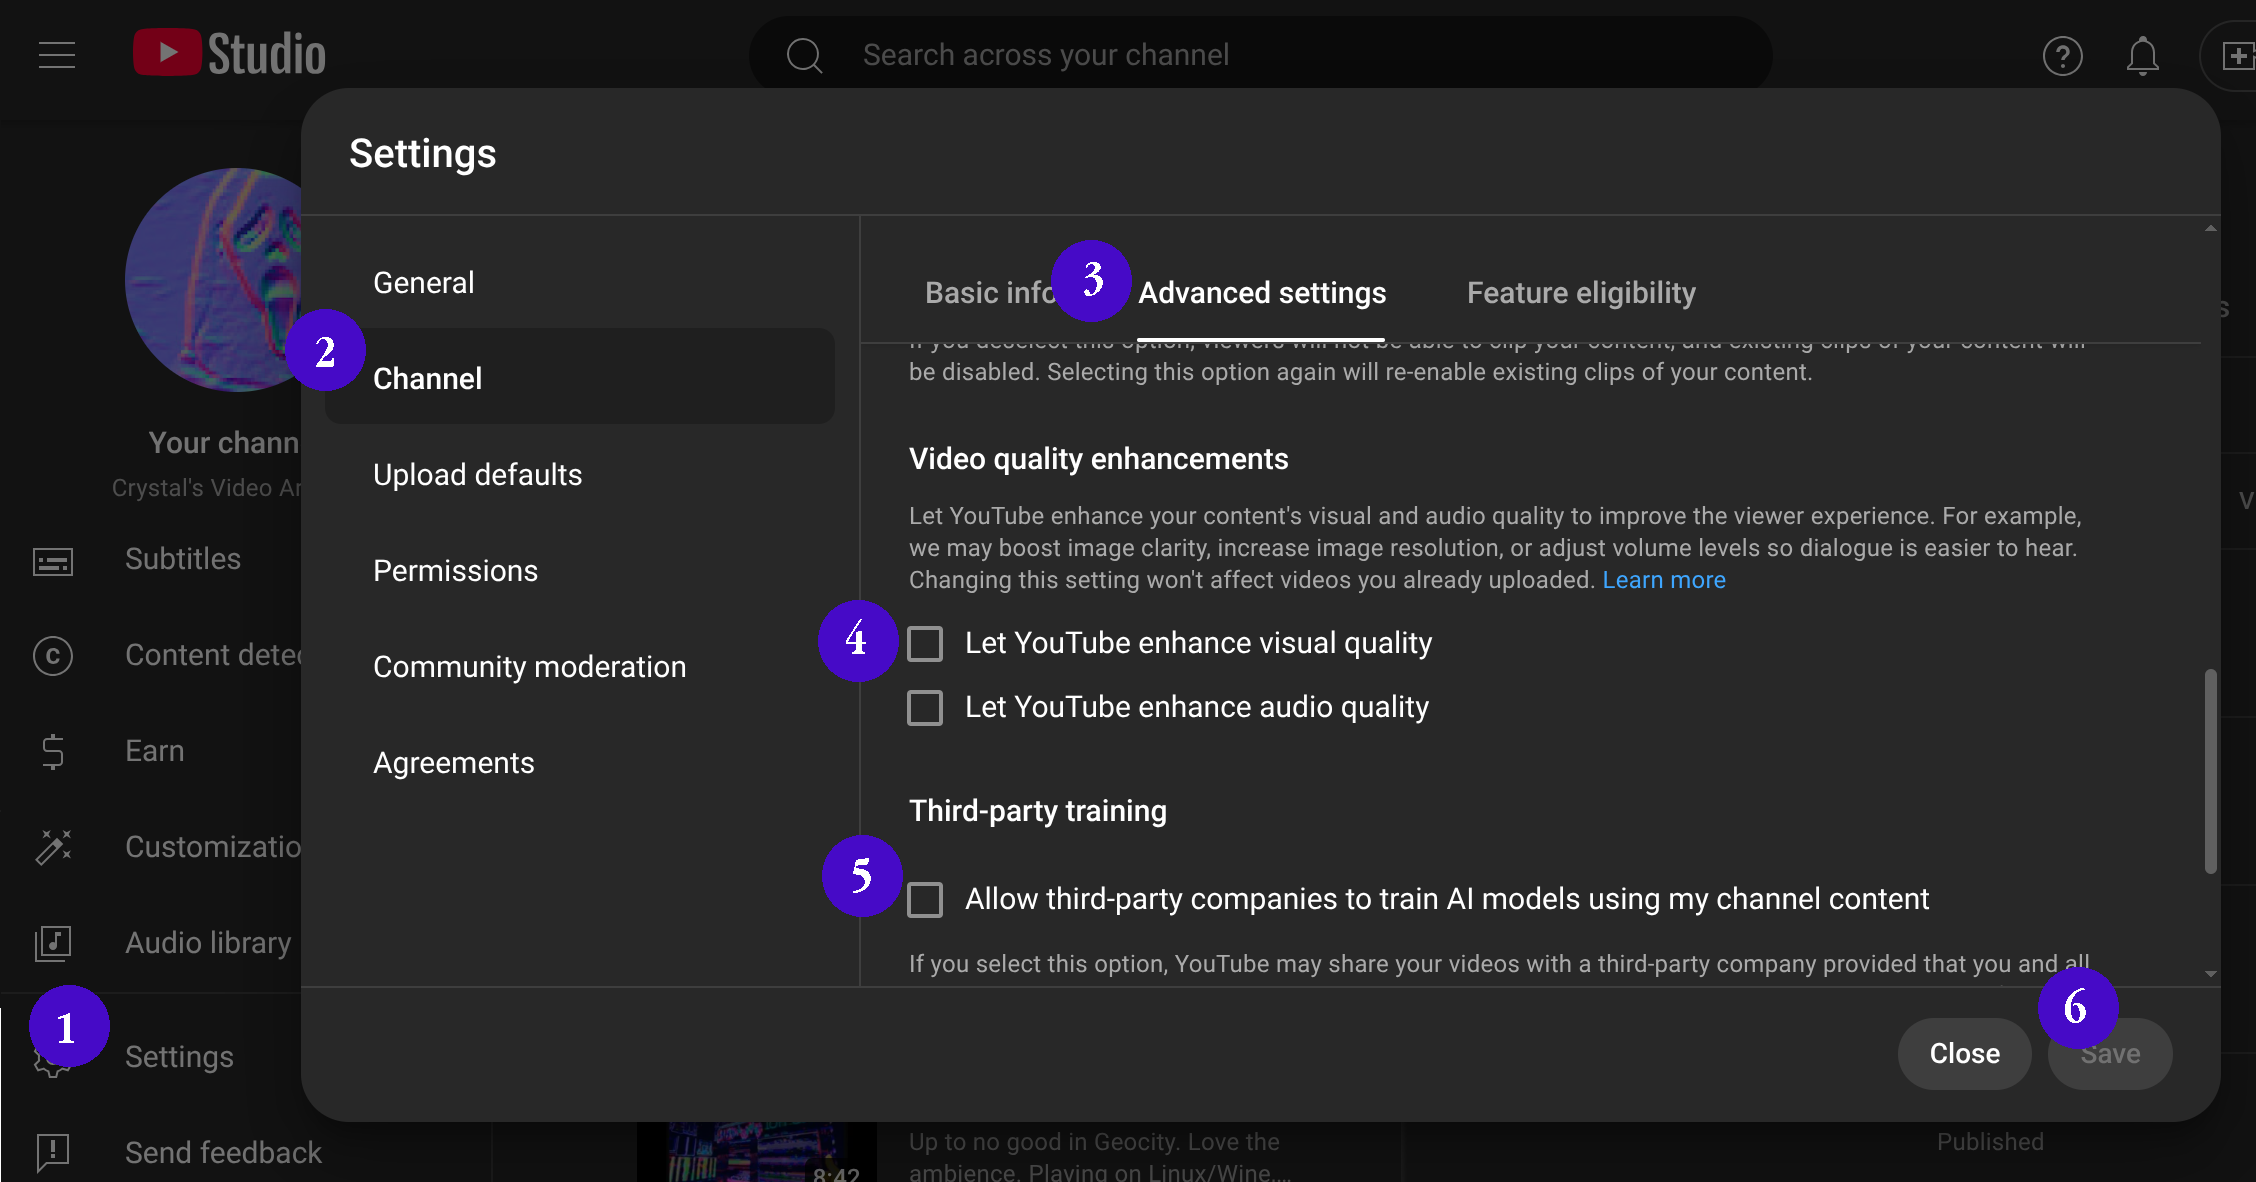The height and width of the screenshot is (1182, 2256).
Task: Open the Earn dollar icon
Action: (53, 752)
